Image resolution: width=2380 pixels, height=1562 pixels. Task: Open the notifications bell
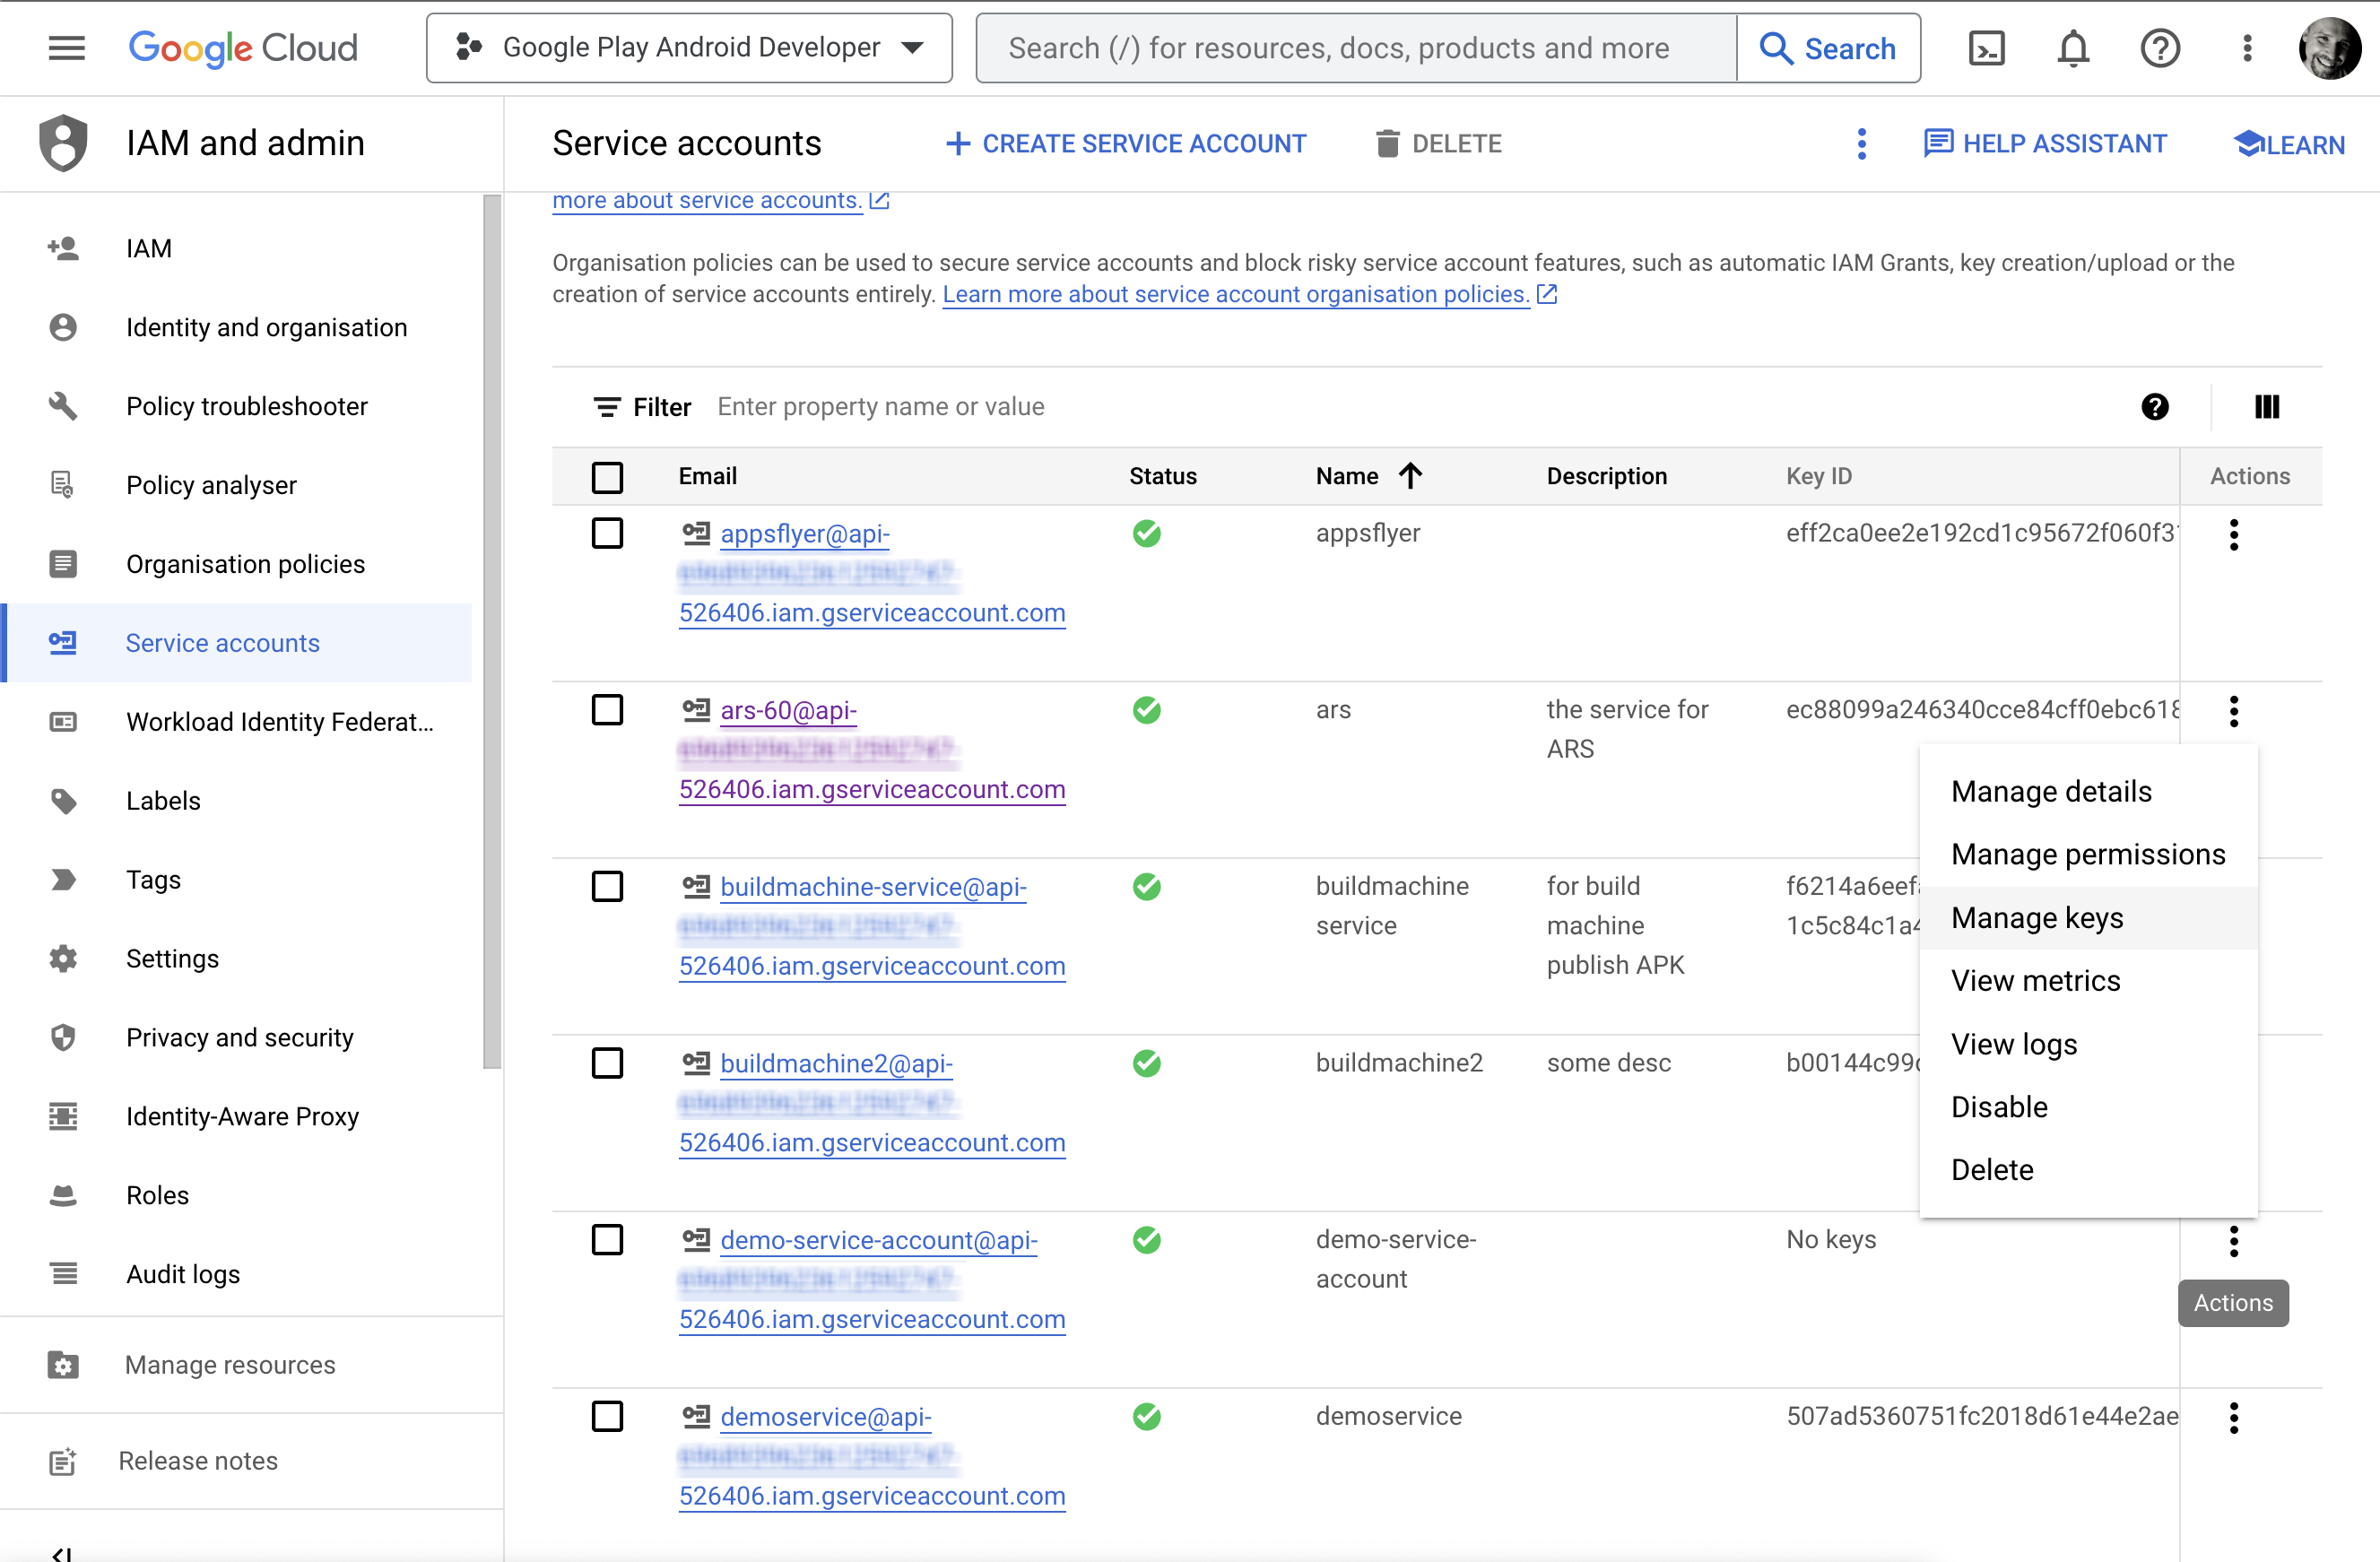coord(2073,48)
